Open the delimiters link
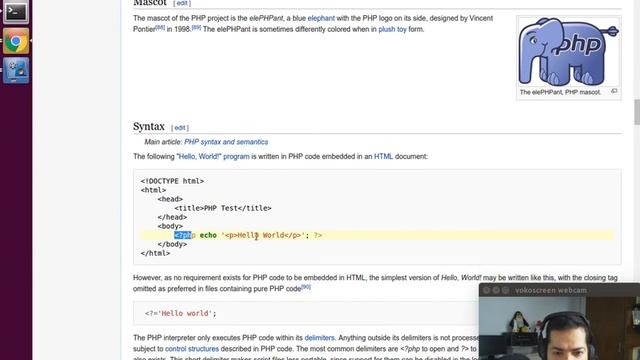 point(319,338)
